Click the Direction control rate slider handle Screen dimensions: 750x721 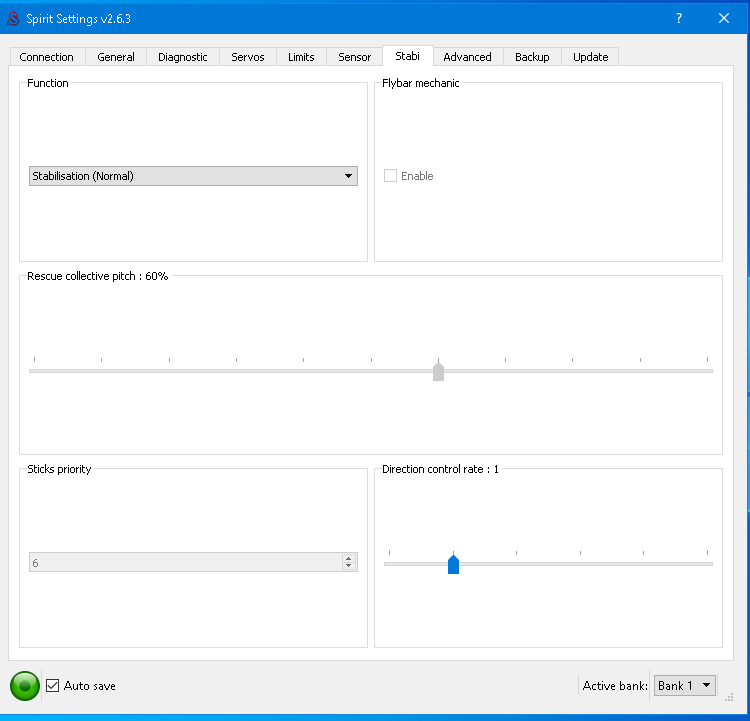point(453,565)
